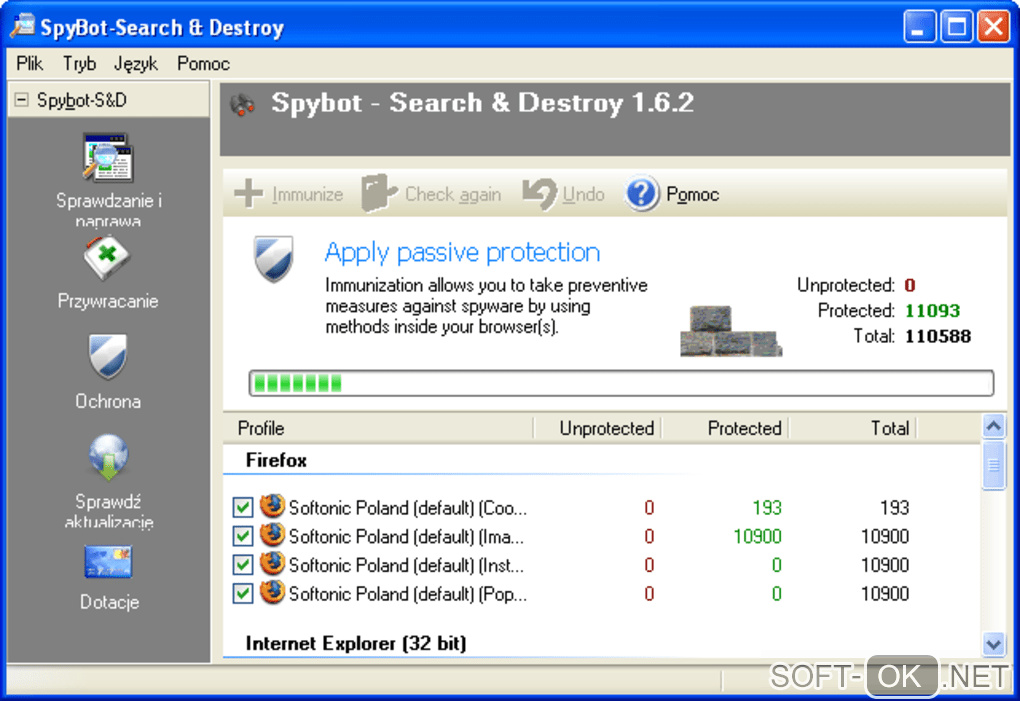Click summary Protected count 11093
The image size is (1020, 701).
tap(932, 311)
